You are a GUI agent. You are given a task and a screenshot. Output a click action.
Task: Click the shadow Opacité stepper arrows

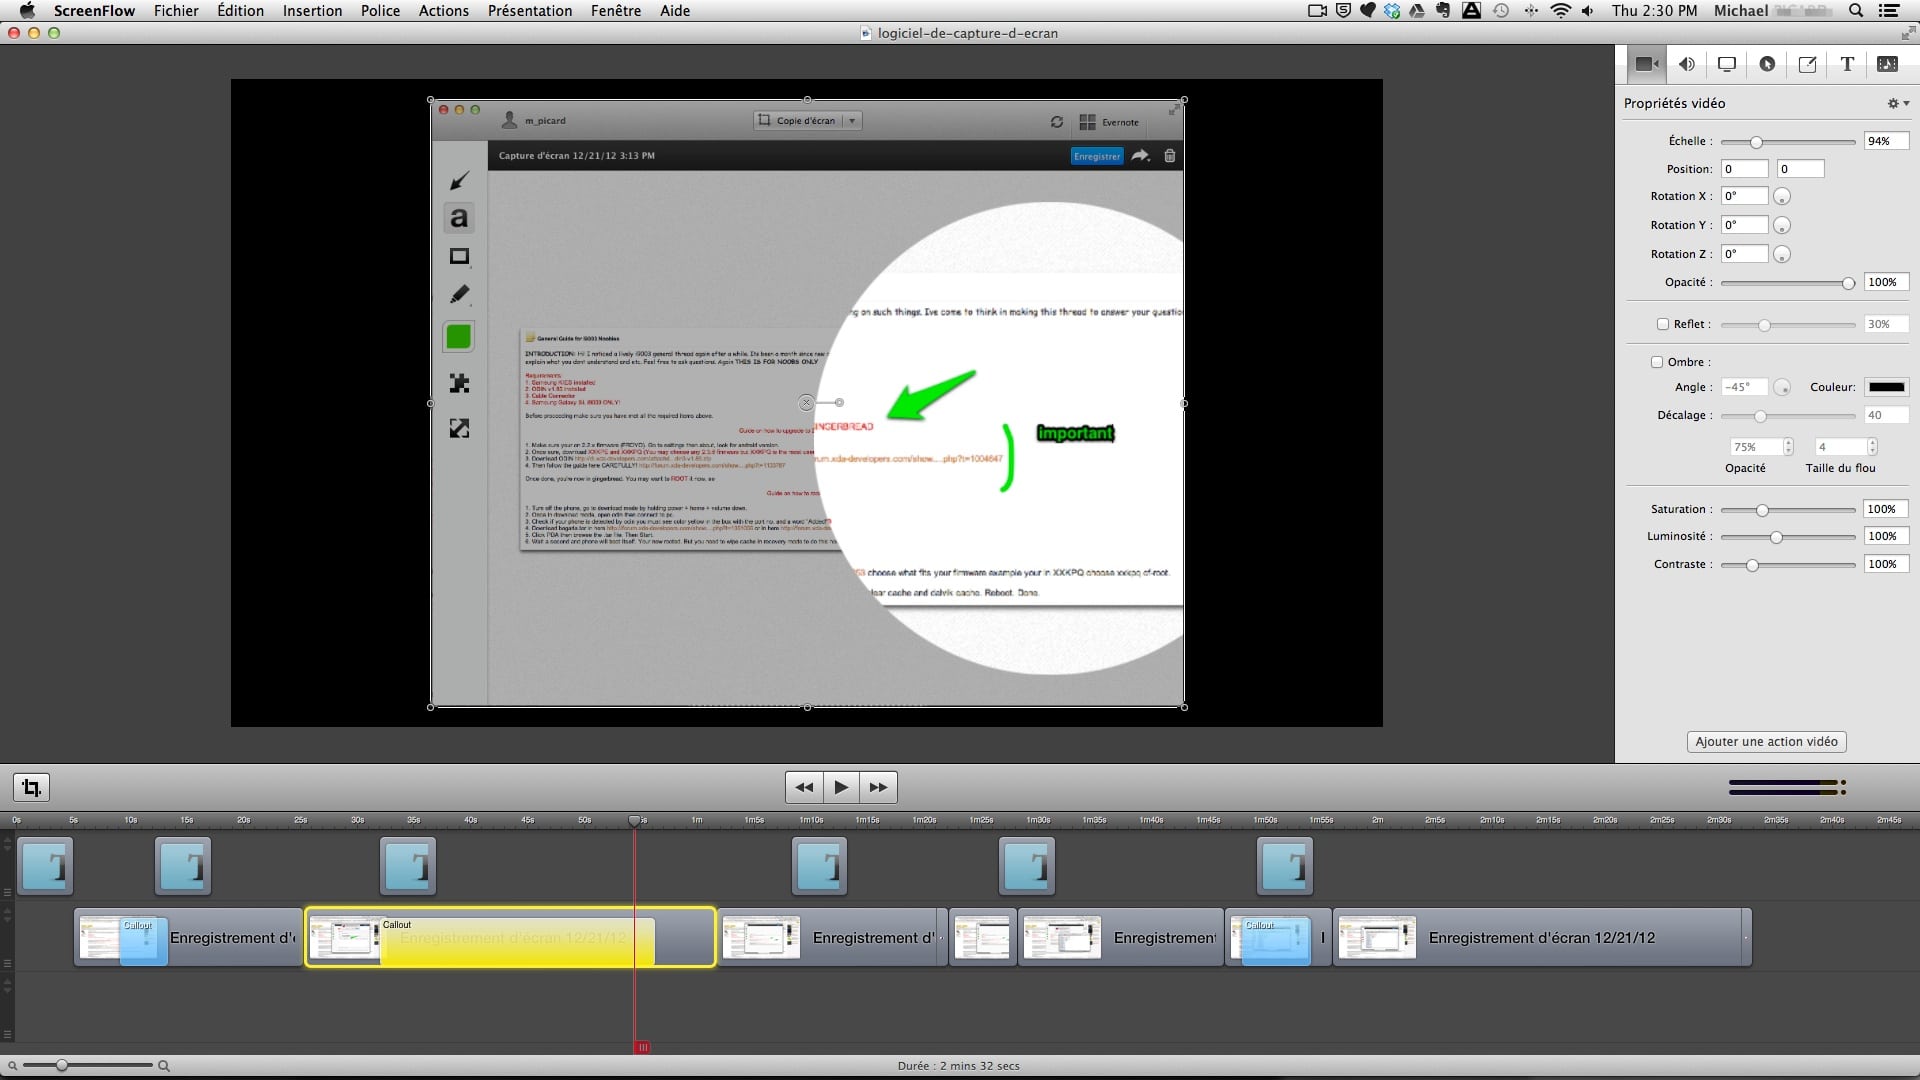pos(1788,447)
